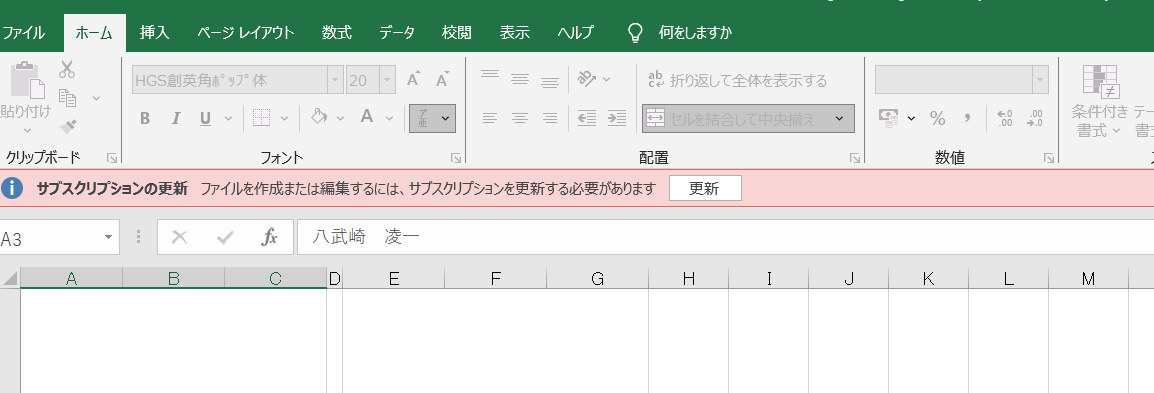Toggle bold formatting
This screenshot has width=1154, height=393.
[x=145, y=118]
